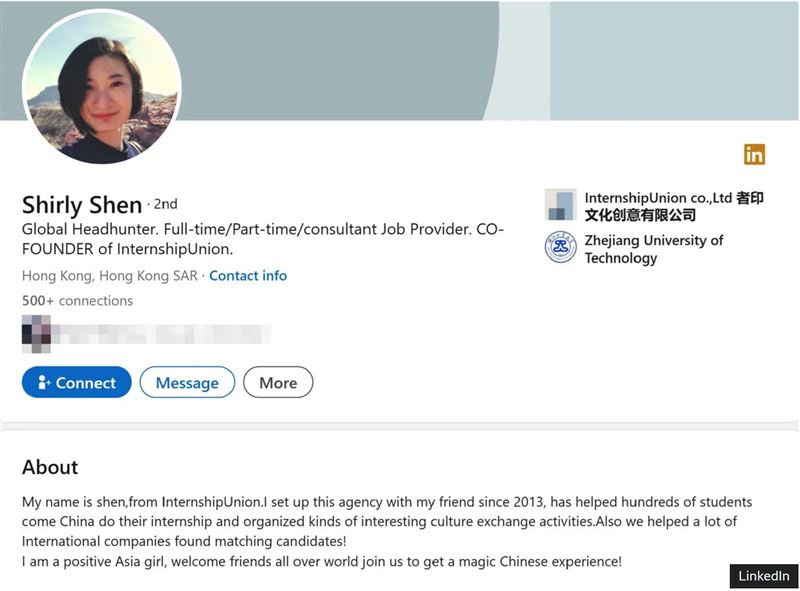The height and width of the screenshot is (591, 800).
Task: Select Shirly Shen's name heading
Action: pos(80,204)
